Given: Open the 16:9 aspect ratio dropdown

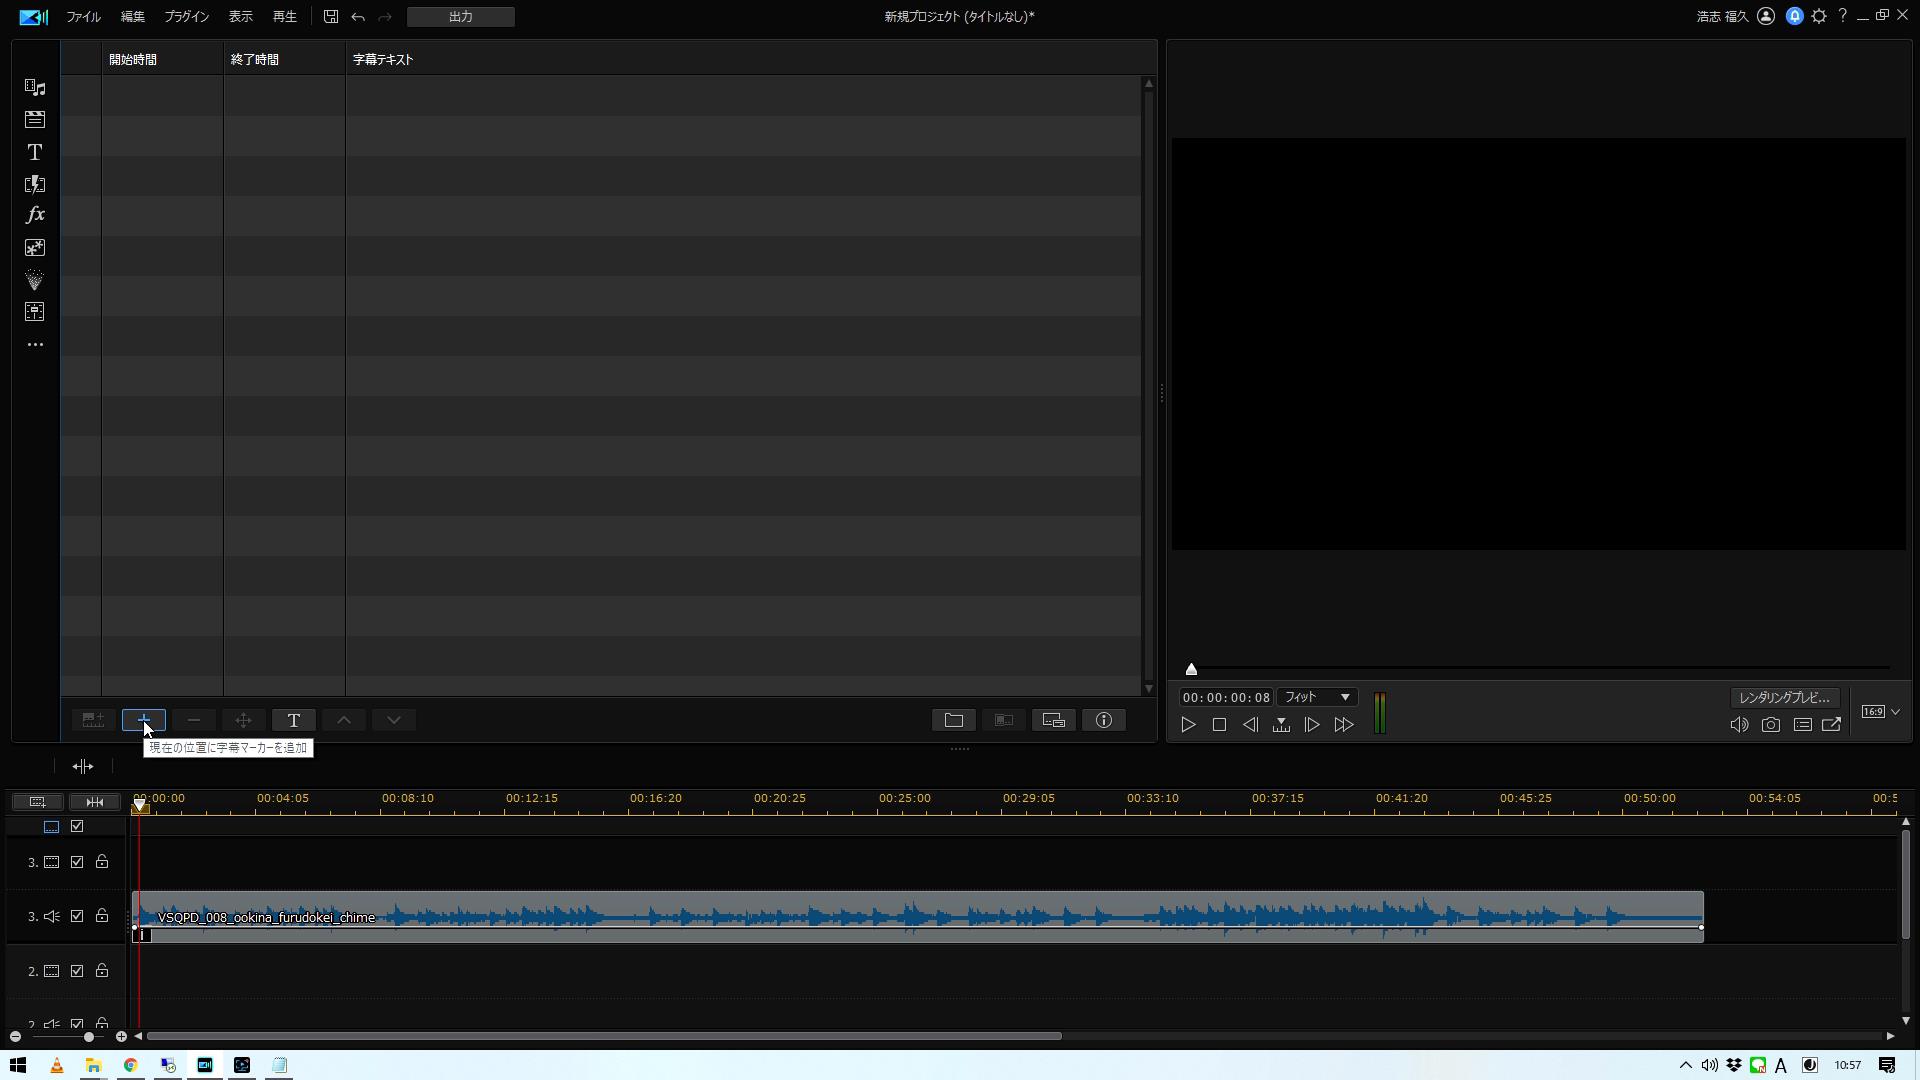Looking at the screenshot, I should point(1881,712).
